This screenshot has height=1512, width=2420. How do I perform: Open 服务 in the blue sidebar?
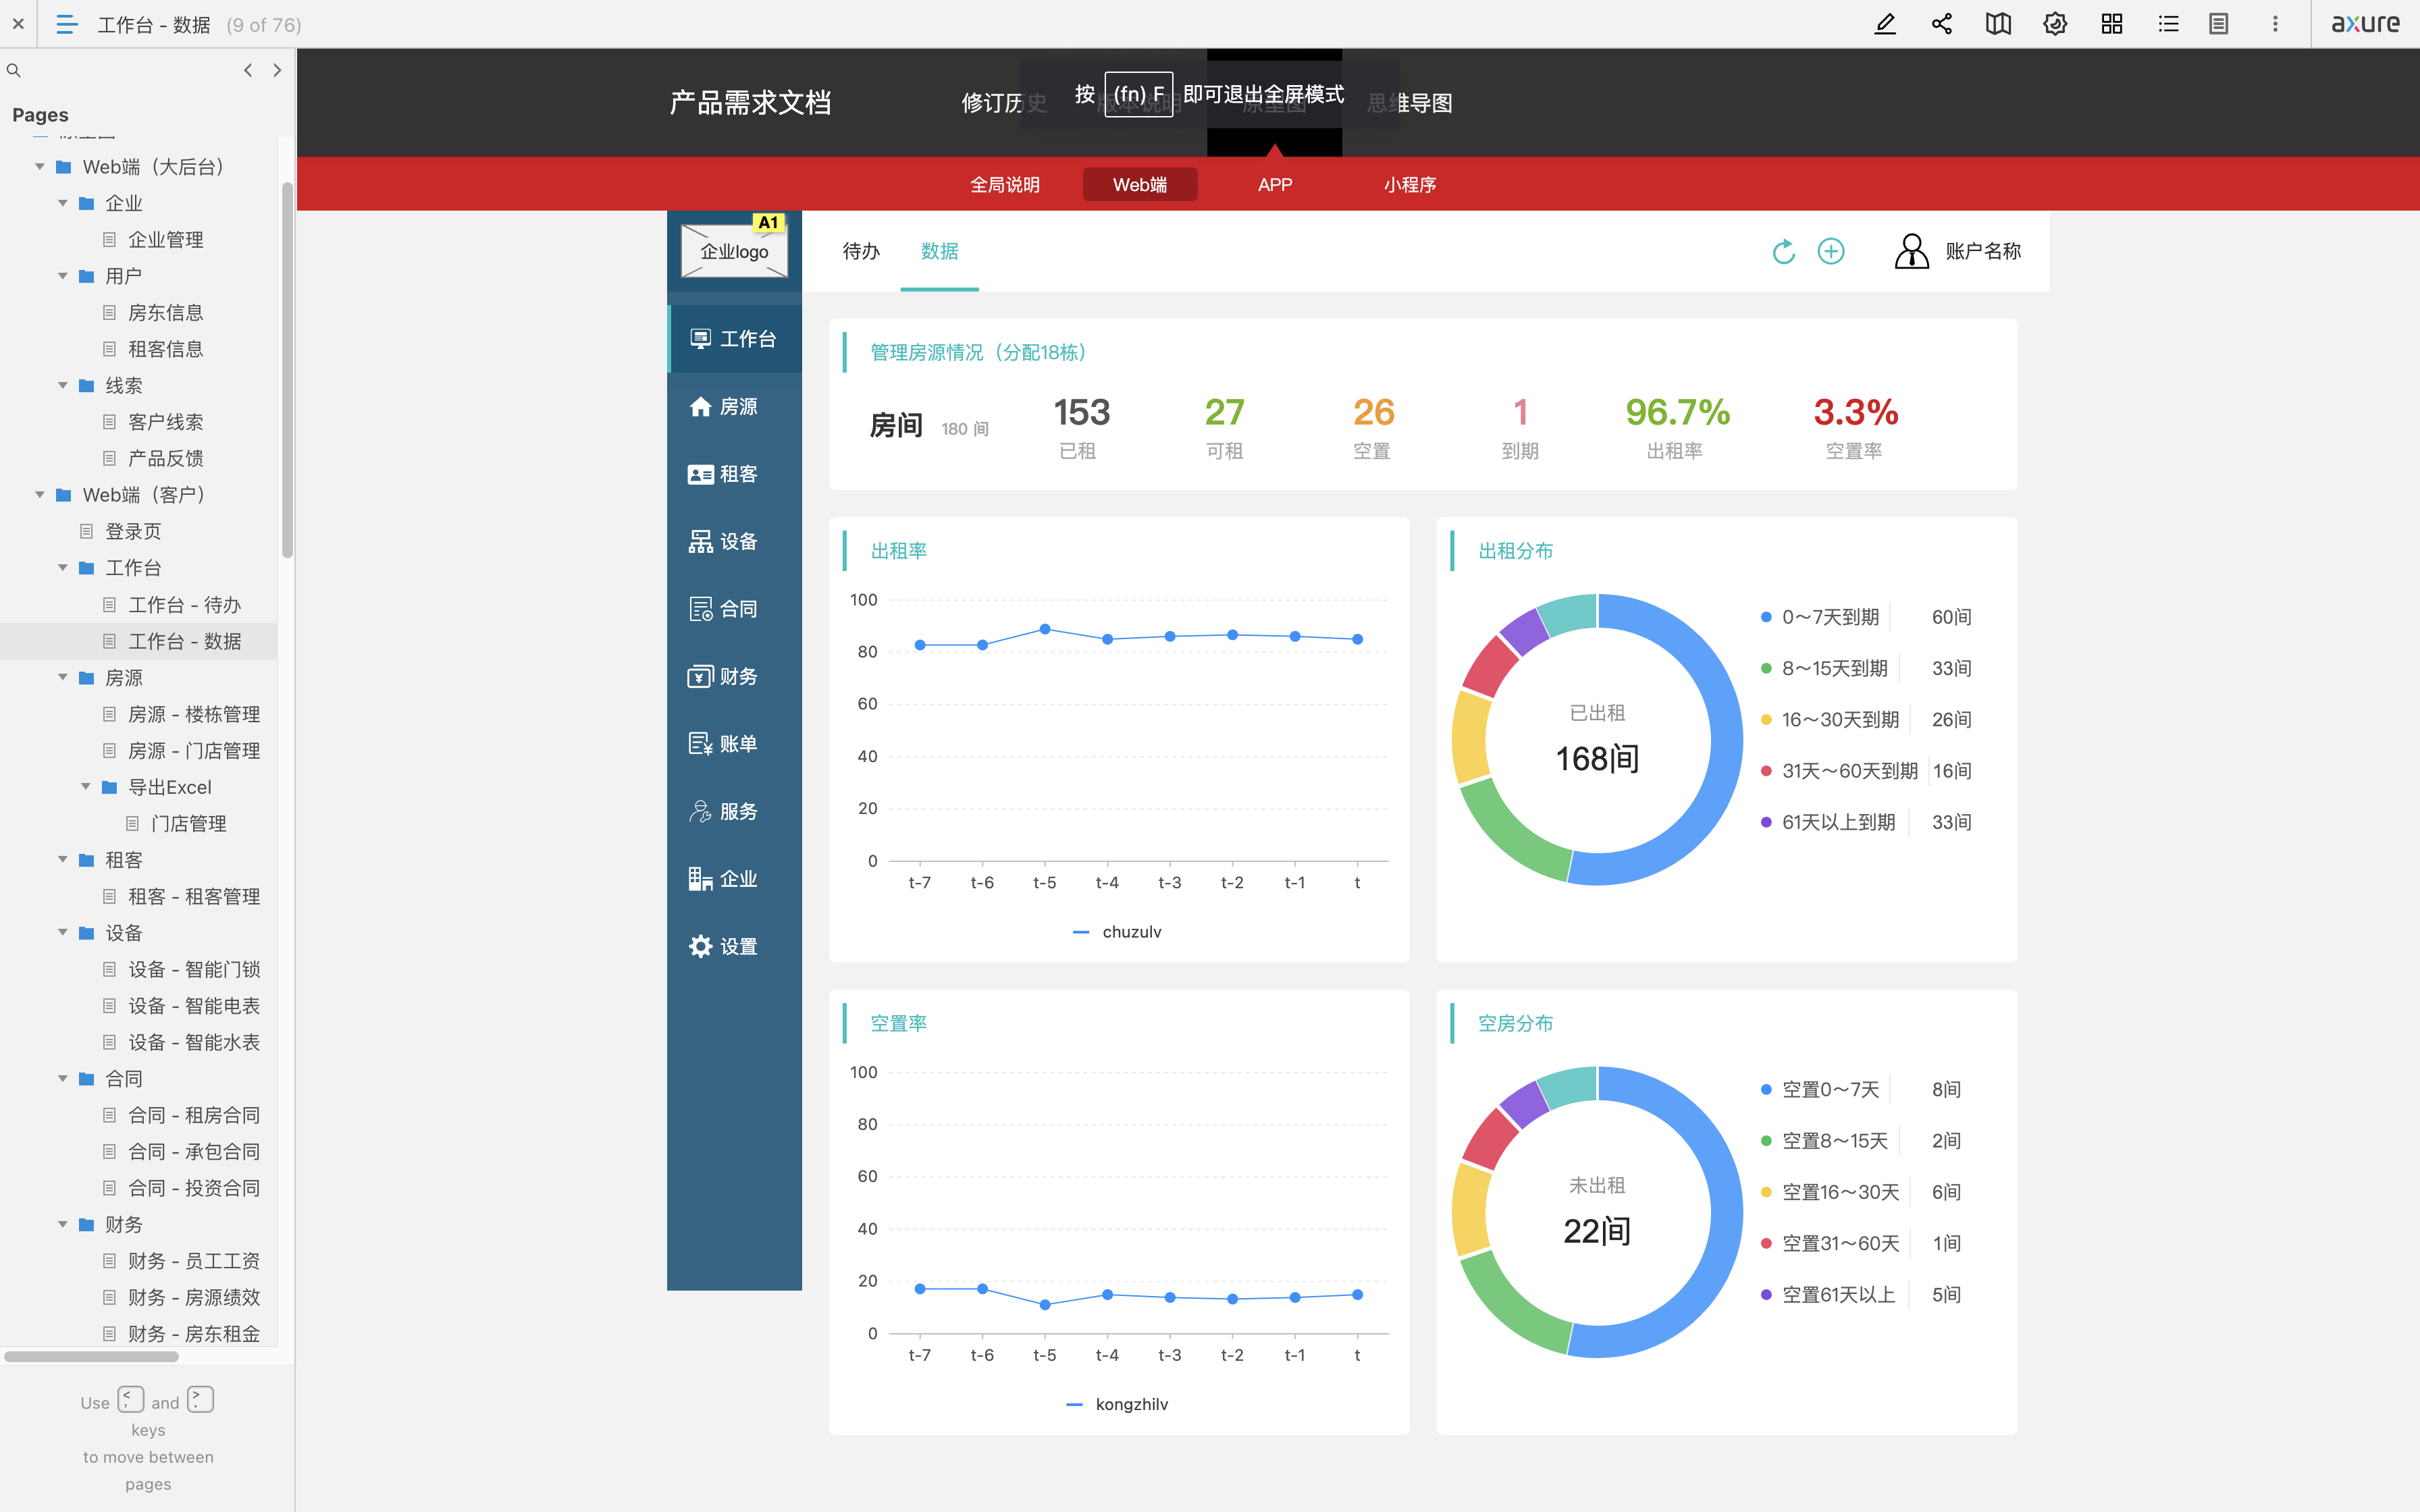734,811
